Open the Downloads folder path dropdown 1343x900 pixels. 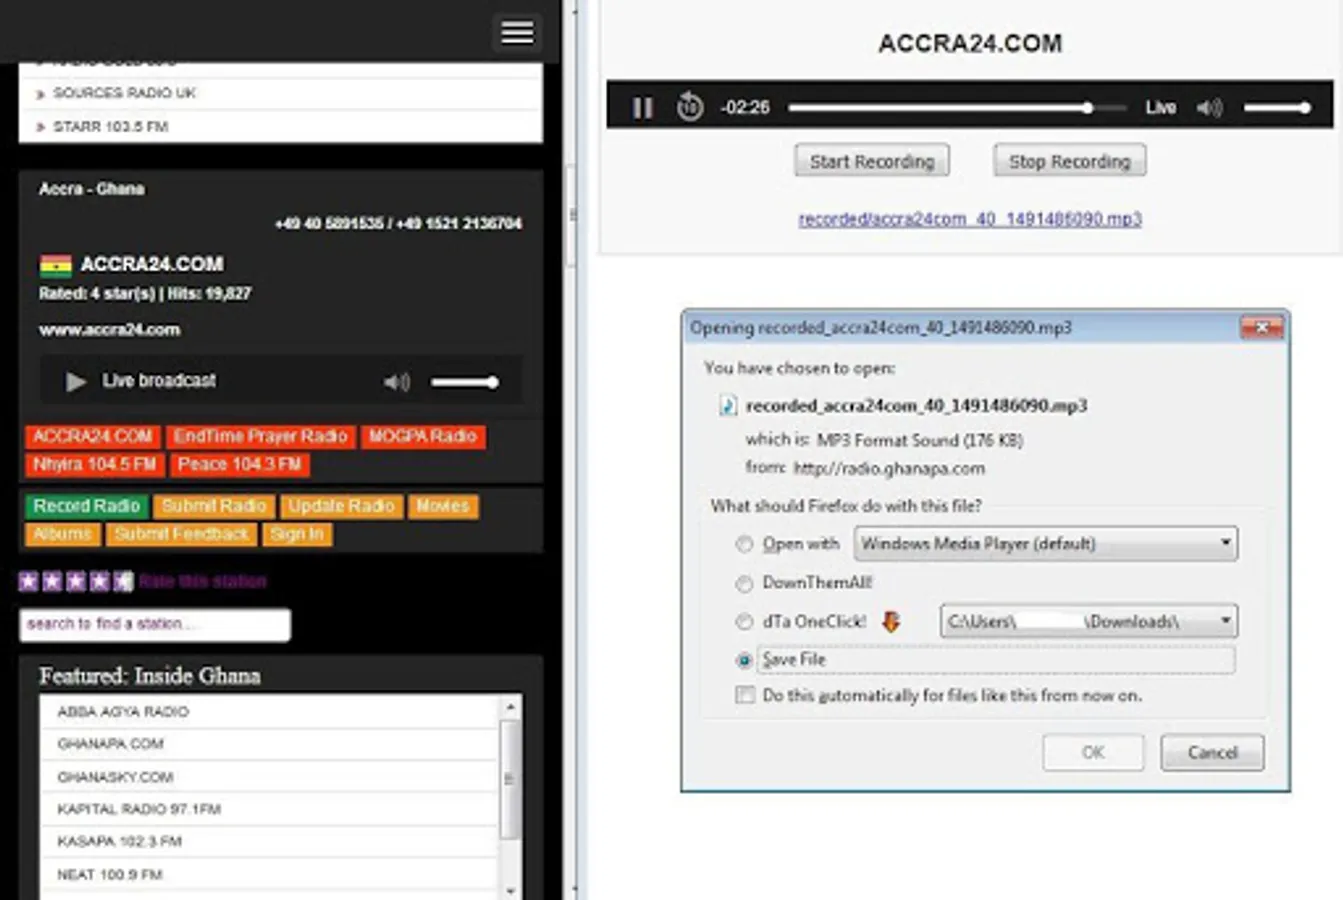(1089, 622)
